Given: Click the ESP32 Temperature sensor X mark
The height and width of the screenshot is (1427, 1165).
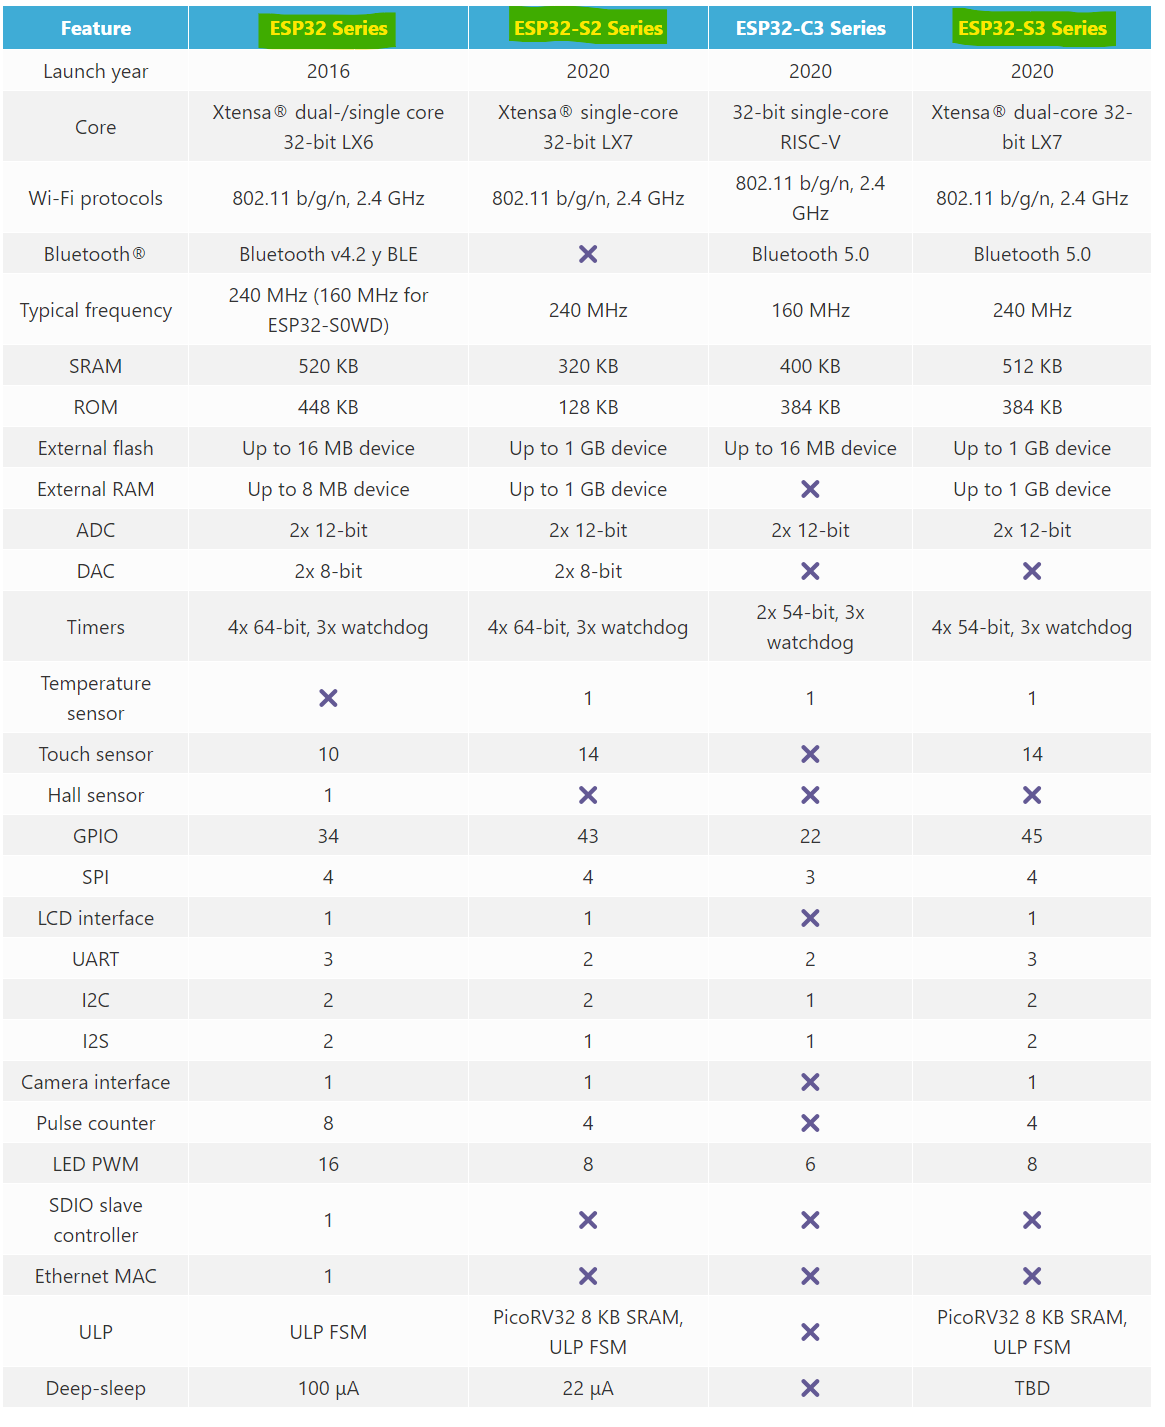Looking at the screenshot, I should coord(328,698).
